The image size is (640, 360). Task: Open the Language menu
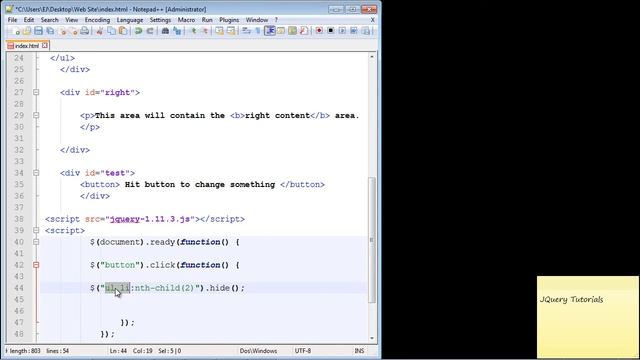[x=130, y=20]
